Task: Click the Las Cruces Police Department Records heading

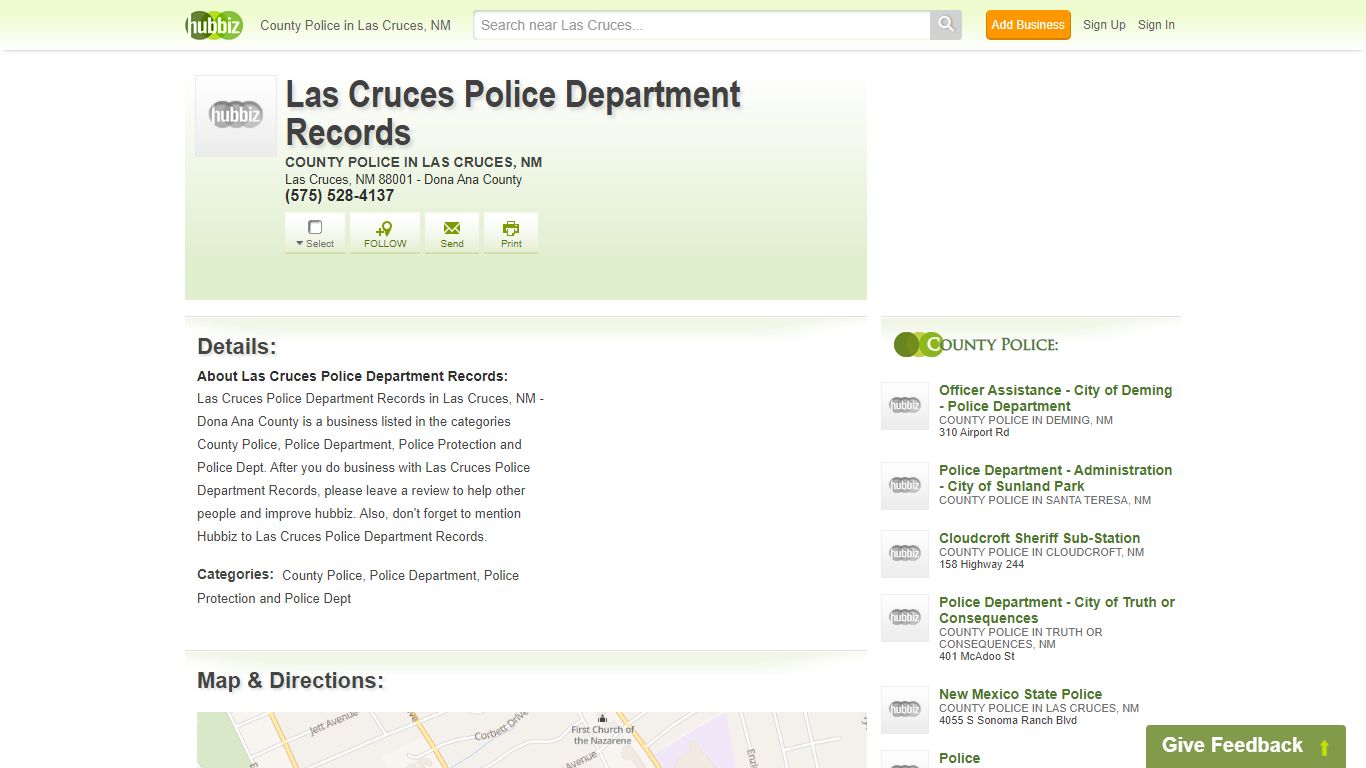Action: click(513, 113)
